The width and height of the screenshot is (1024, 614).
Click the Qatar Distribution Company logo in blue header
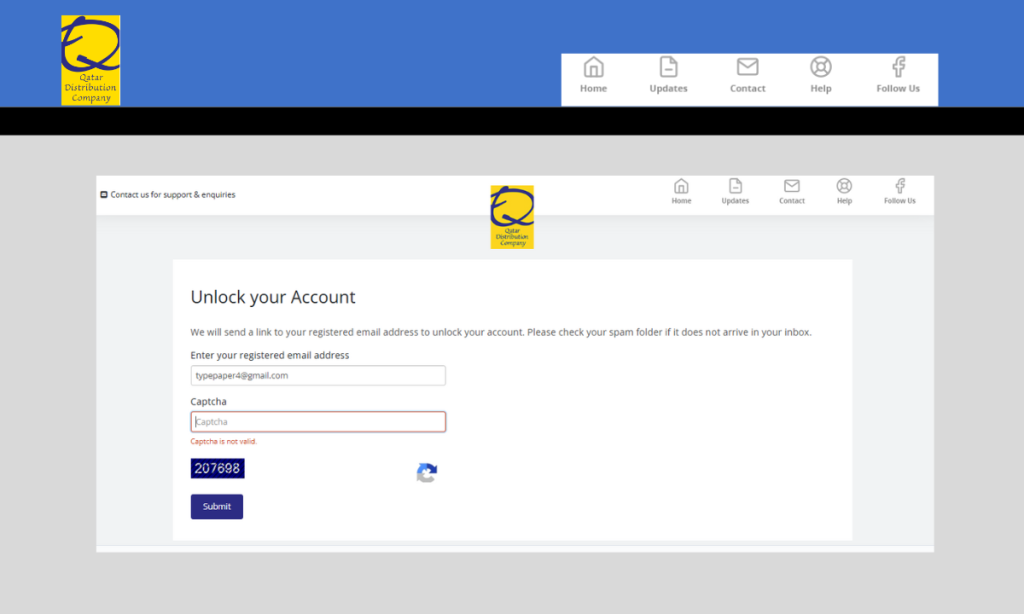[90, 60]
